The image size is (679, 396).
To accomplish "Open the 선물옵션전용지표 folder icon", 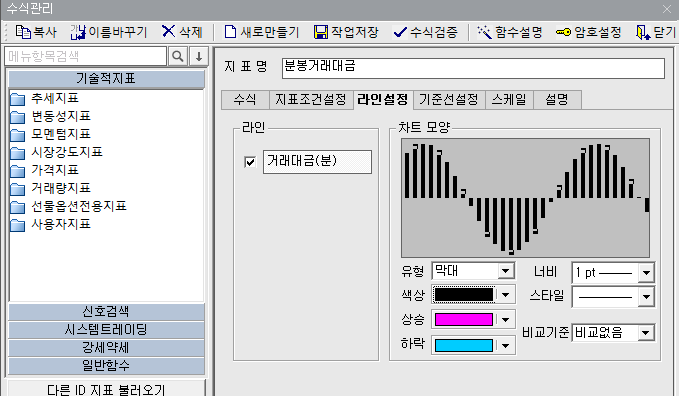I will coord(18,207).
